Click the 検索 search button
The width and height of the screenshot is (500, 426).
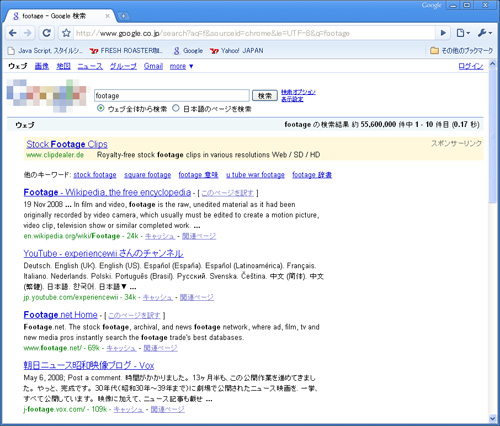tap(265, 96)
